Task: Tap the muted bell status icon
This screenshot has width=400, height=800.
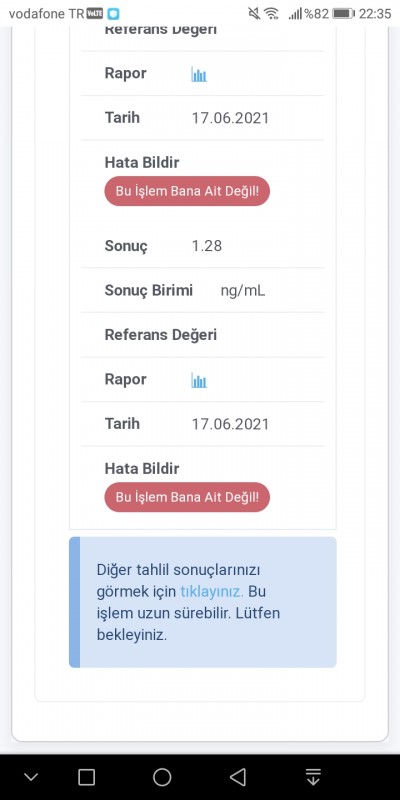Action: click(x=254, y=13)
